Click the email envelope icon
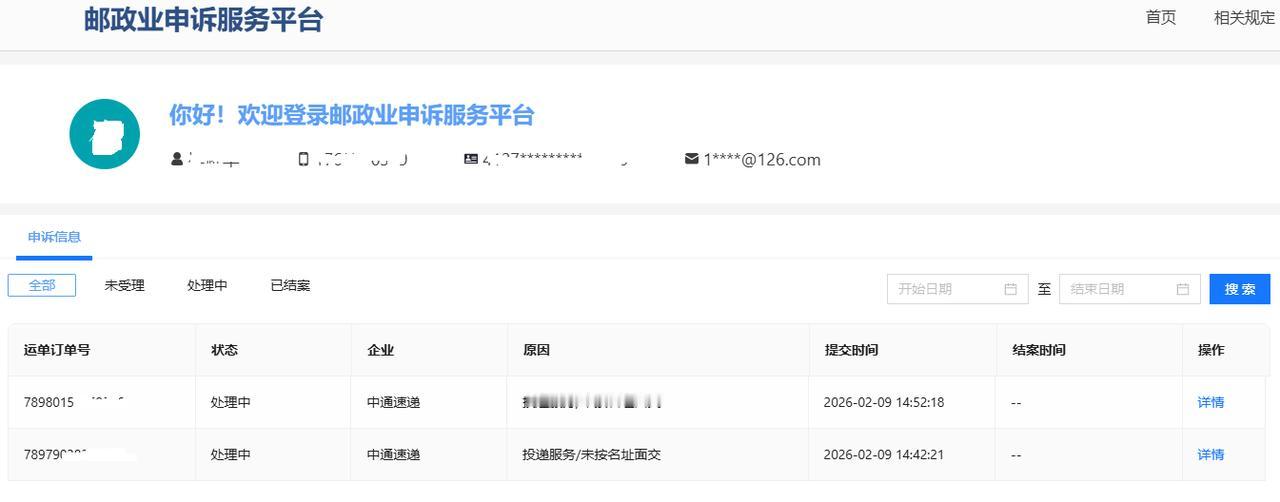1280x502 pixels. point(691,159)
